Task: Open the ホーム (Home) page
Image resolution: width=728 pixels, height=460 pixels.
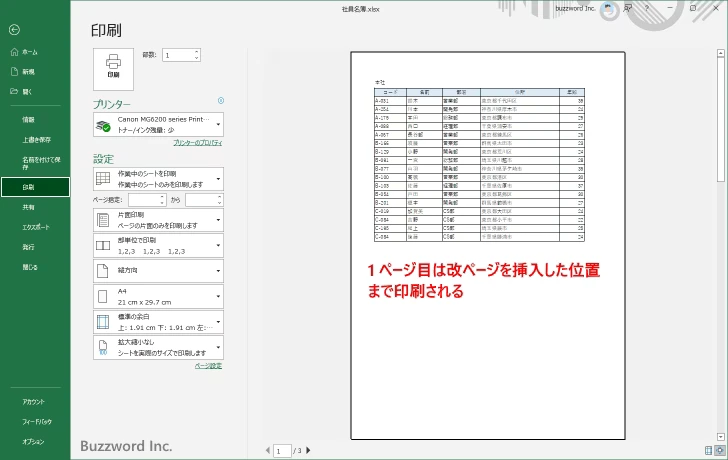Action: (24, 52)
